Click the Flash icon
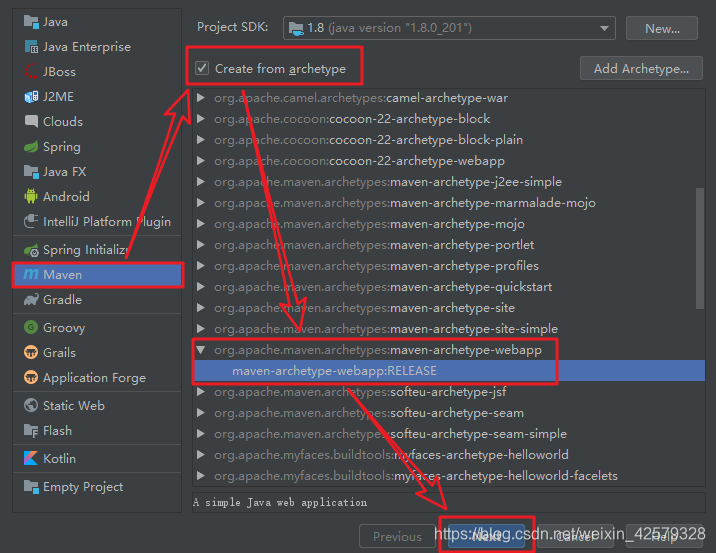Viewport: 716px width, 553px height. click(x=31, y=431)
